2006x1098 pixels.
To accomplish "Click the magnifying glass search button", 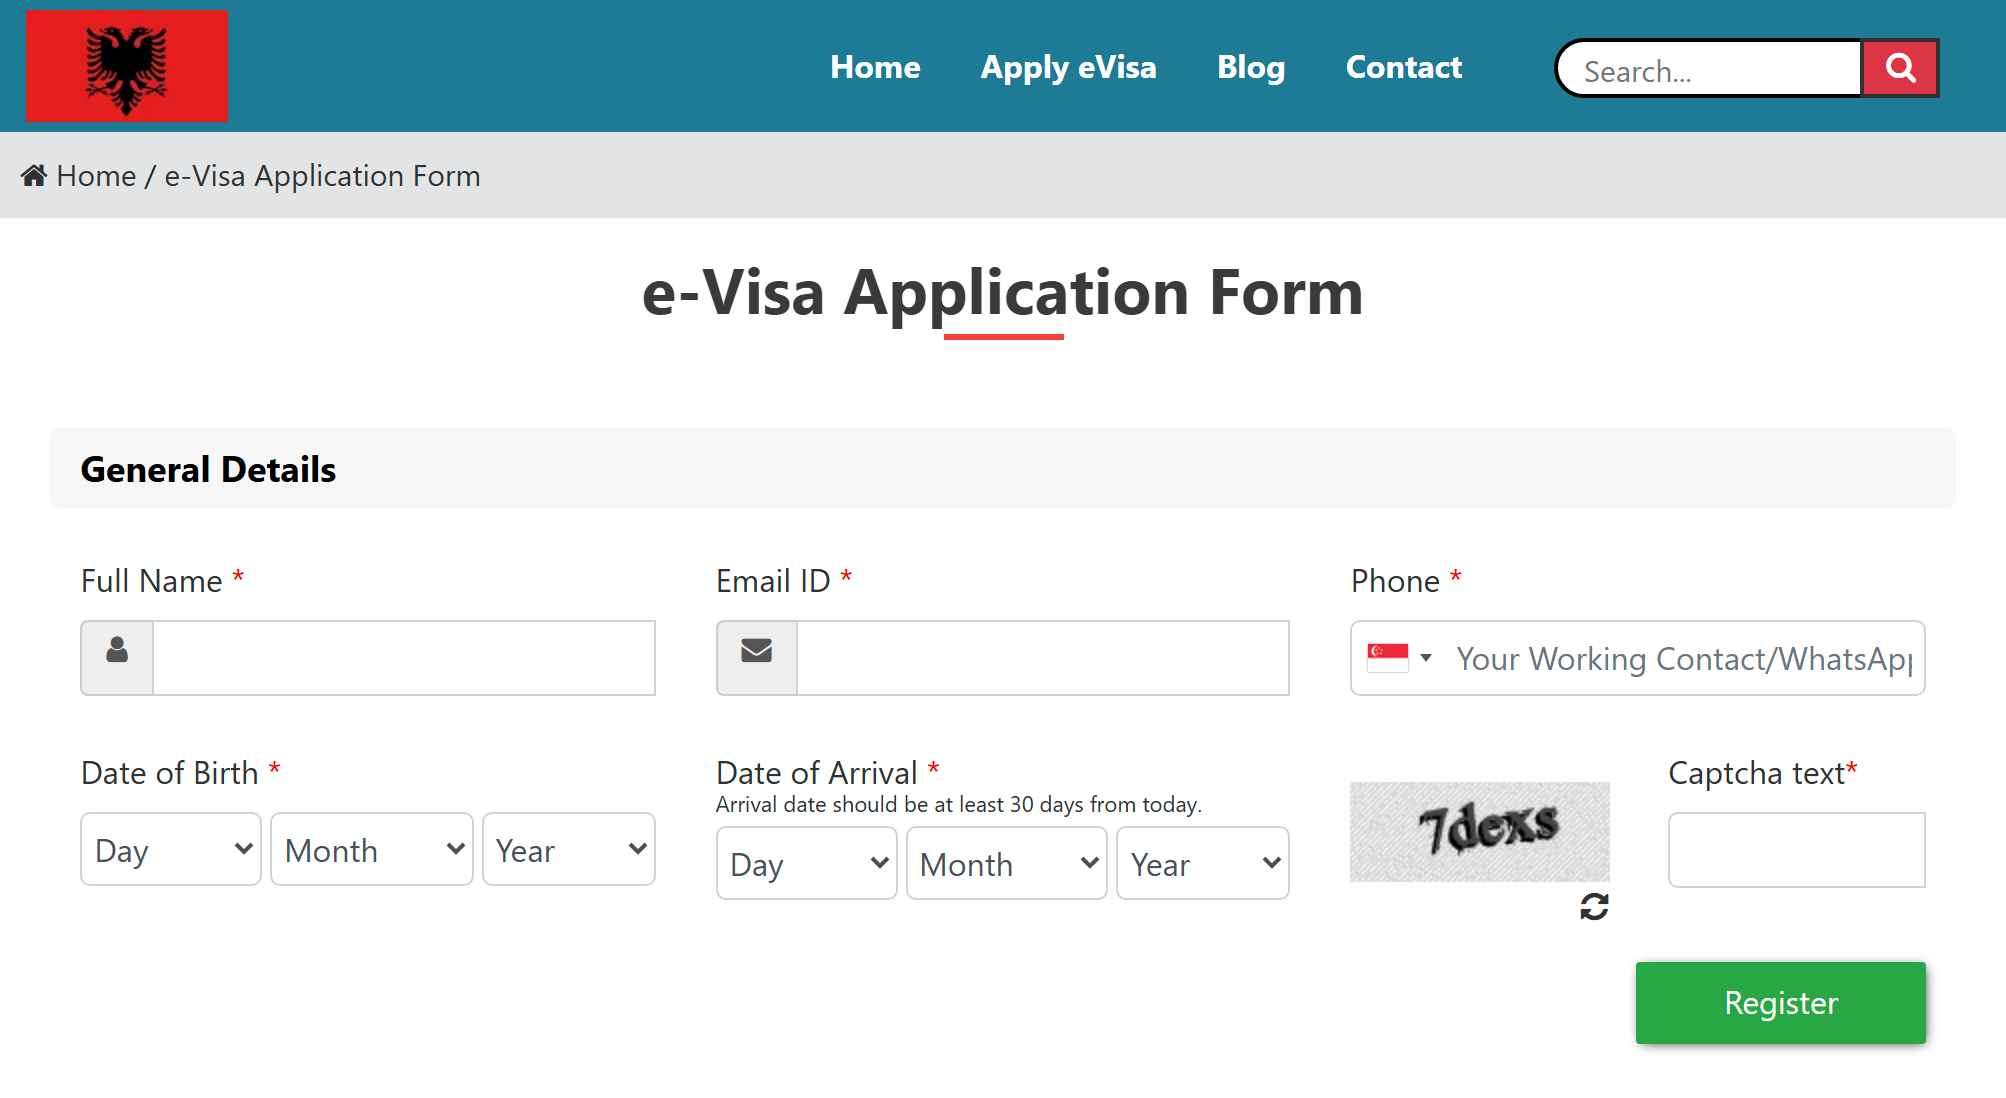I will pyautogui.click(x=1899, y=68).
